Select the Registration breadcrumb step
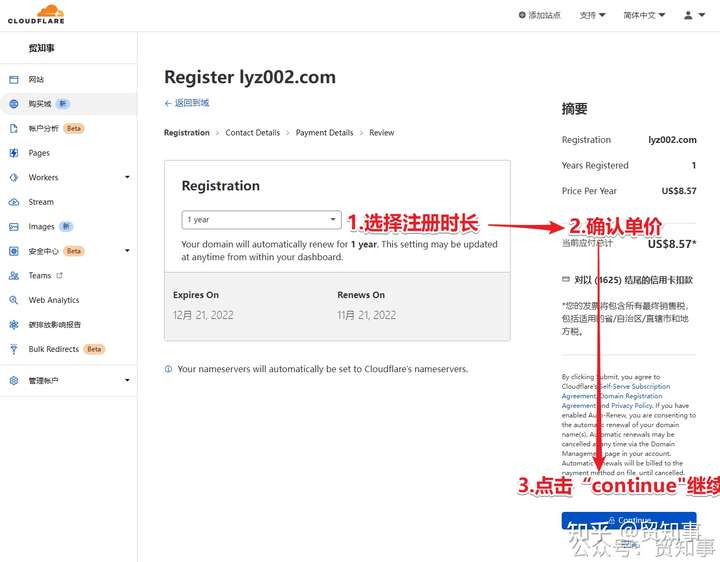720x562 pixels. tap(186, 133)
